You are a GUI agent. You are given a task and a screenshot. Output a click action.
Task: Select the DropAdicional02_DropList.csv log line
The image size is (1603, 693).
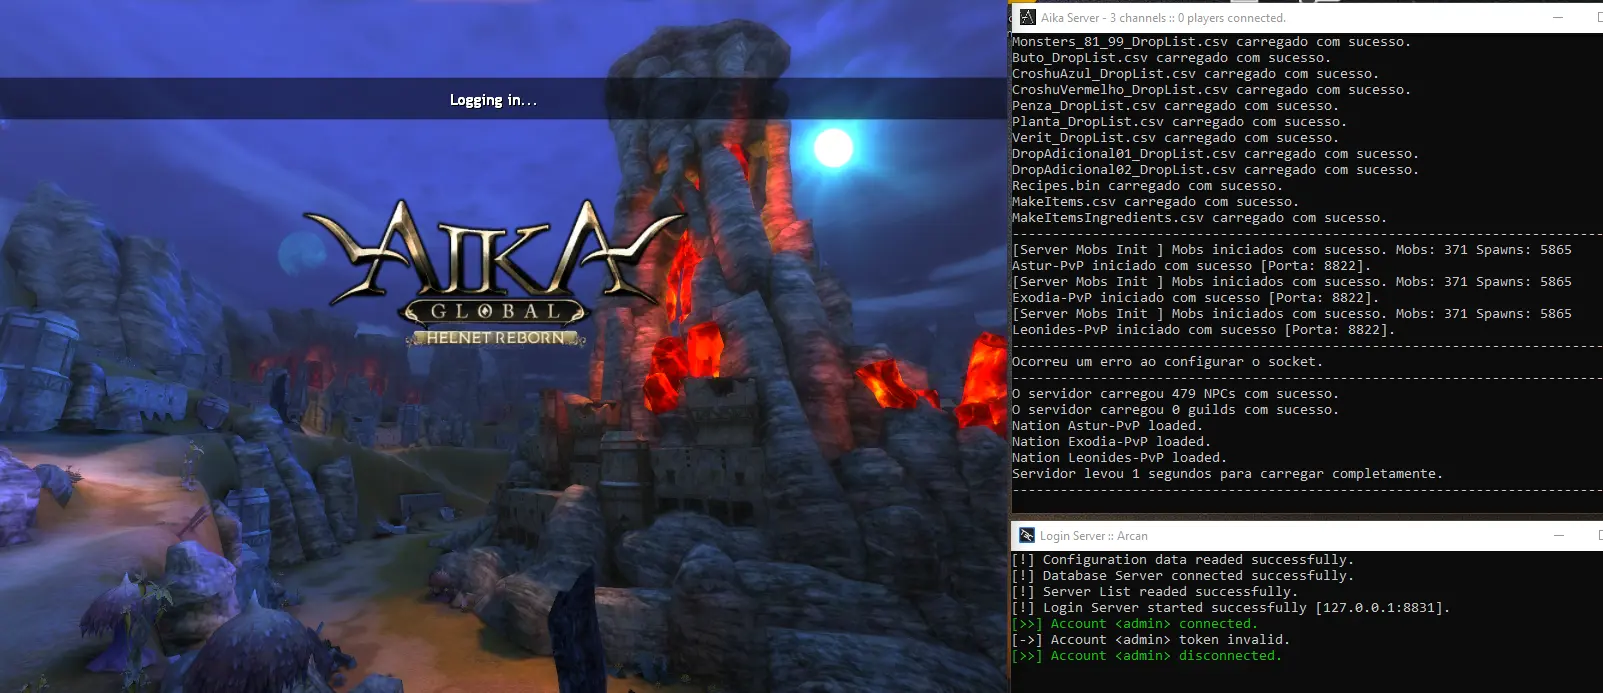[1216, 170]
